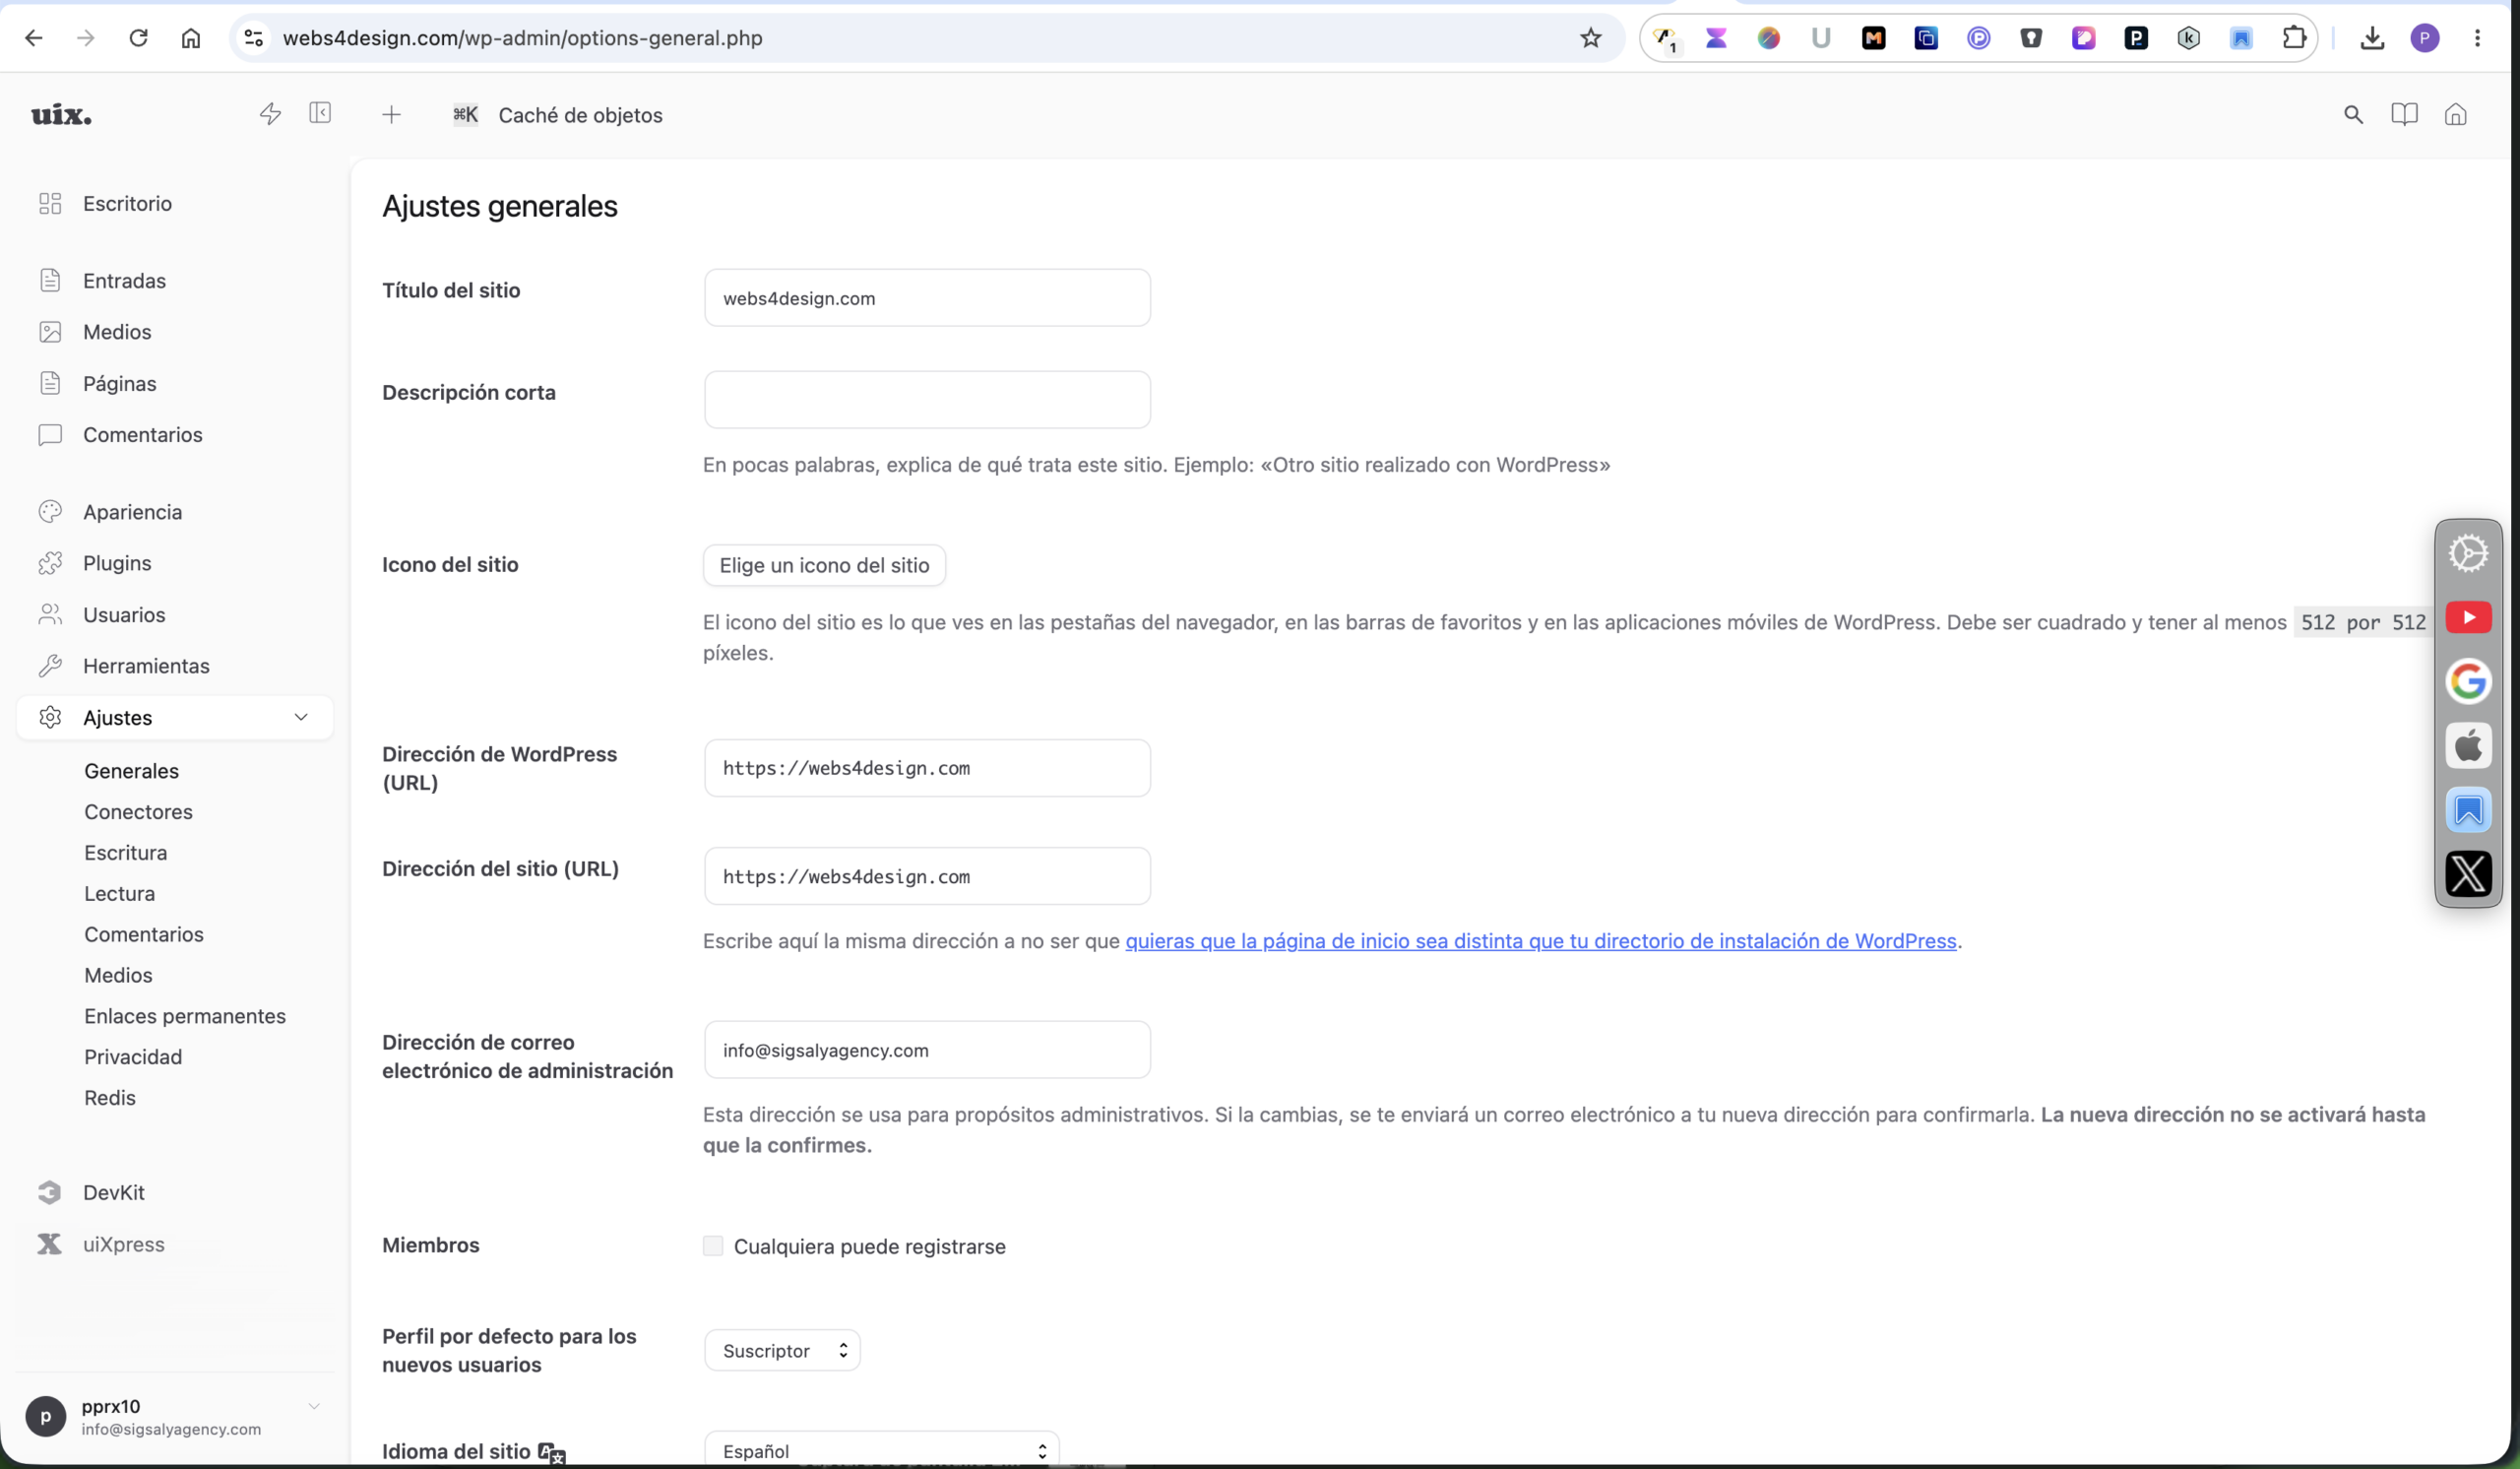Collapse the Ajustes menu chevron
The width and height of the screenshot is (2520, 1469).
pos(301,717)
